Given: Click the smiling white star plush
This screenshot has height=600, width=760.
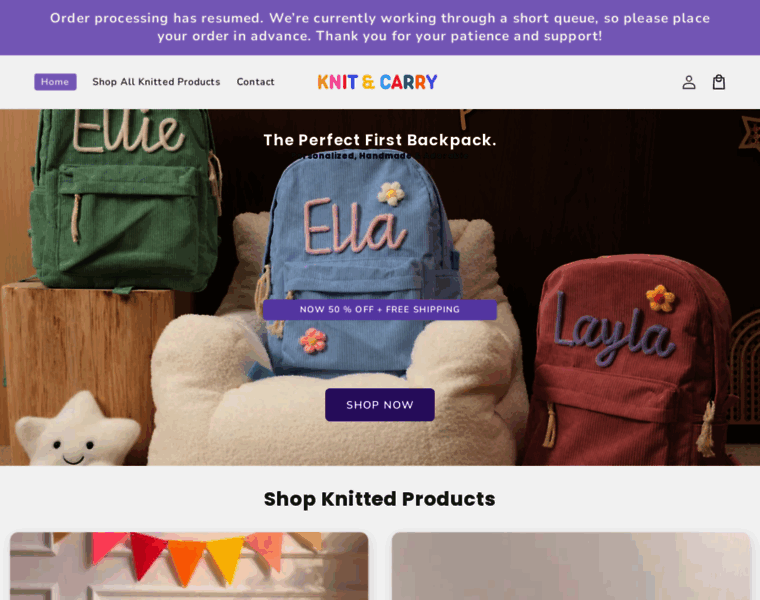Looking at the screenshot, I should [77, 429].
